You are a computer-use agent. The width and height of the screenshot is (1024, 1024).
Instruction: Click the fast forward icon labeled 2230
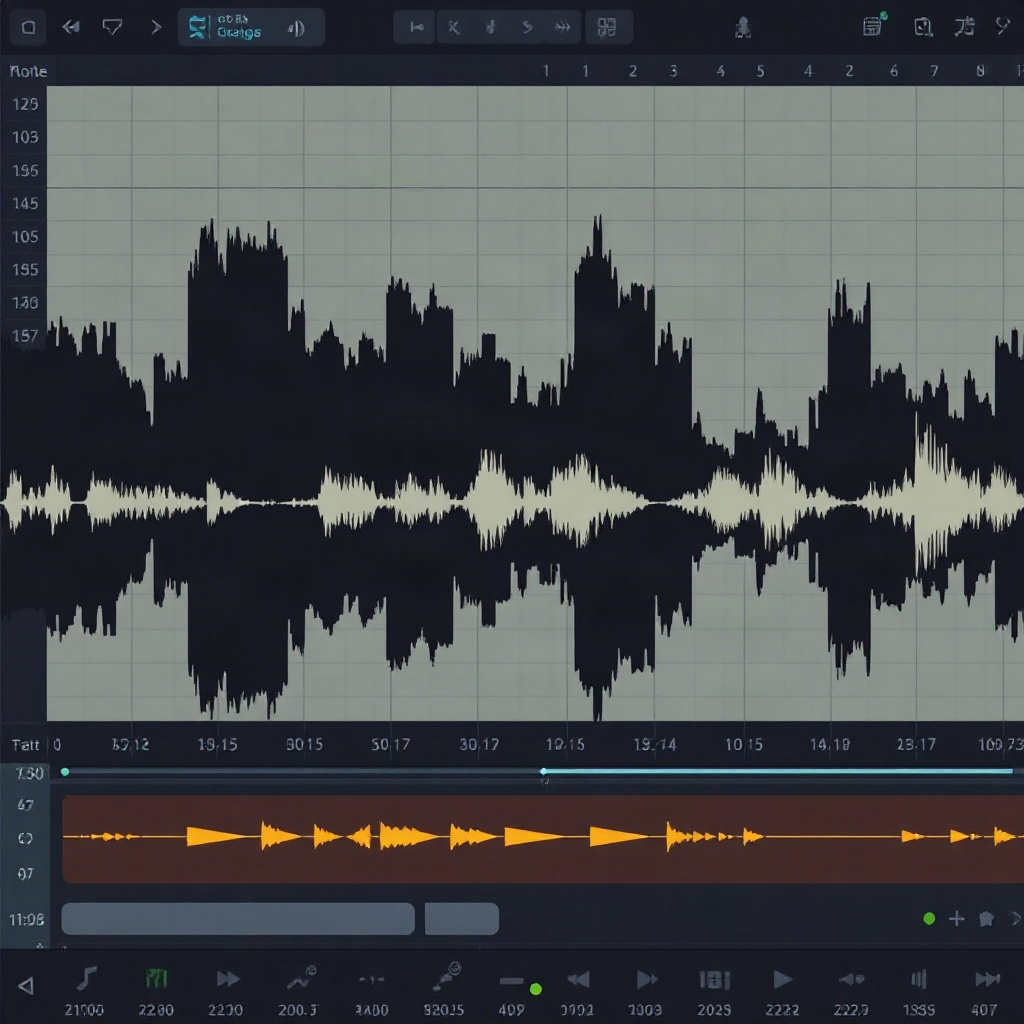(x=227, y=979)
